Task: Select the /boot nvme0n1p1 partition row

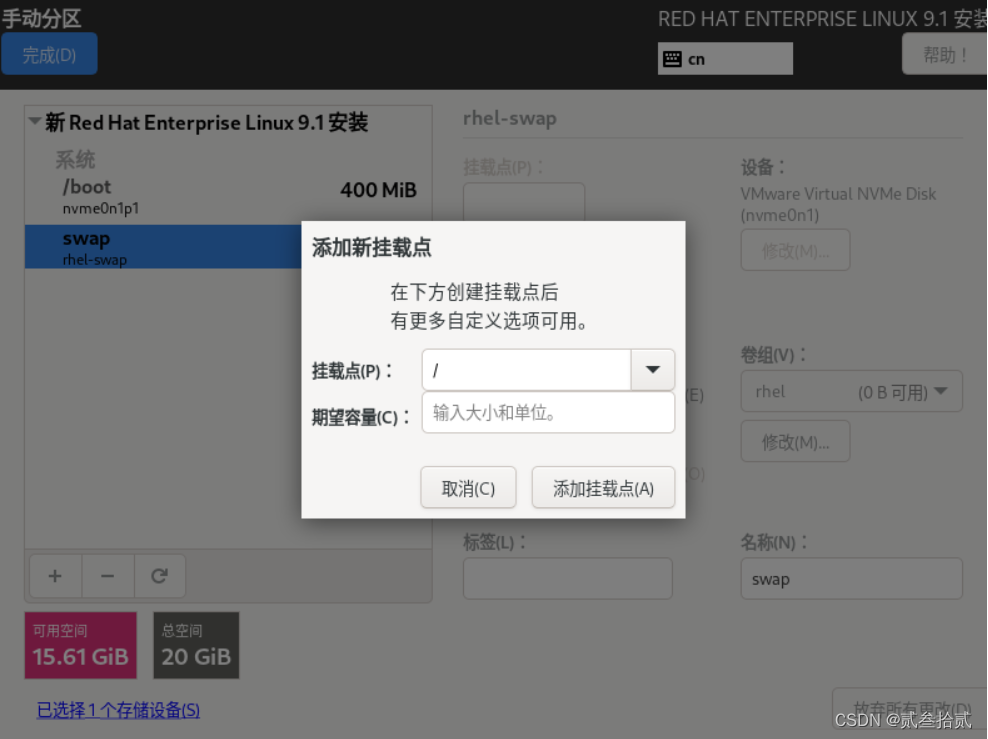Action: pos(228,197)
